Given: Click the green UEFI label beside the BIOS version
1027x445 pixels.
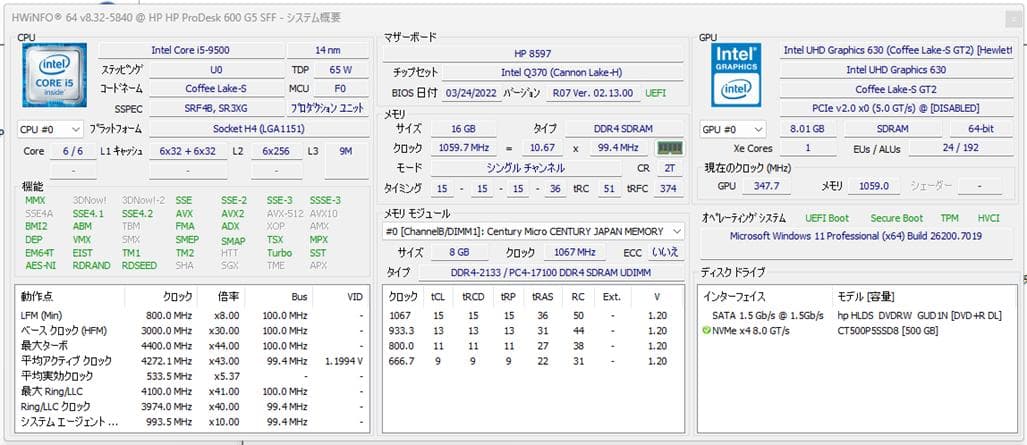Looking at the screenshot, I should (x=656, y=93).
